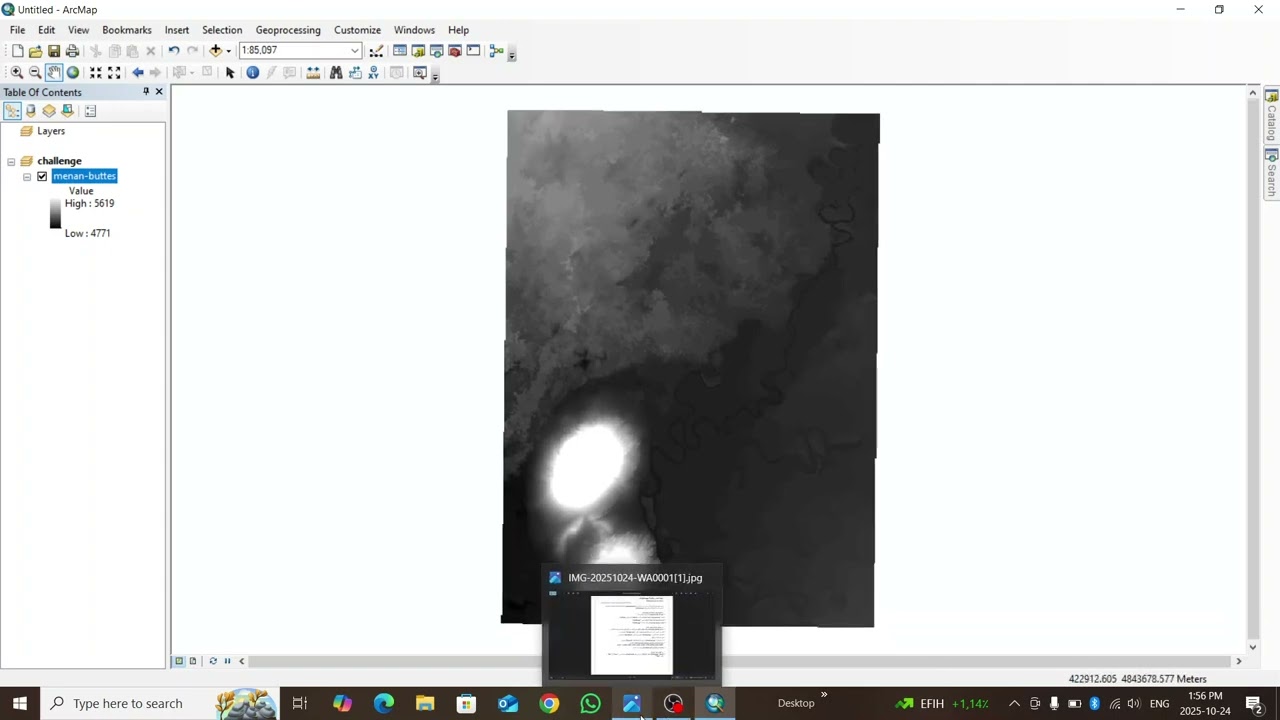Image resolution: width=1280 pixels, height=720 pixels.
Task: Switch to Layout View button
Action: (x=193, y=661)
